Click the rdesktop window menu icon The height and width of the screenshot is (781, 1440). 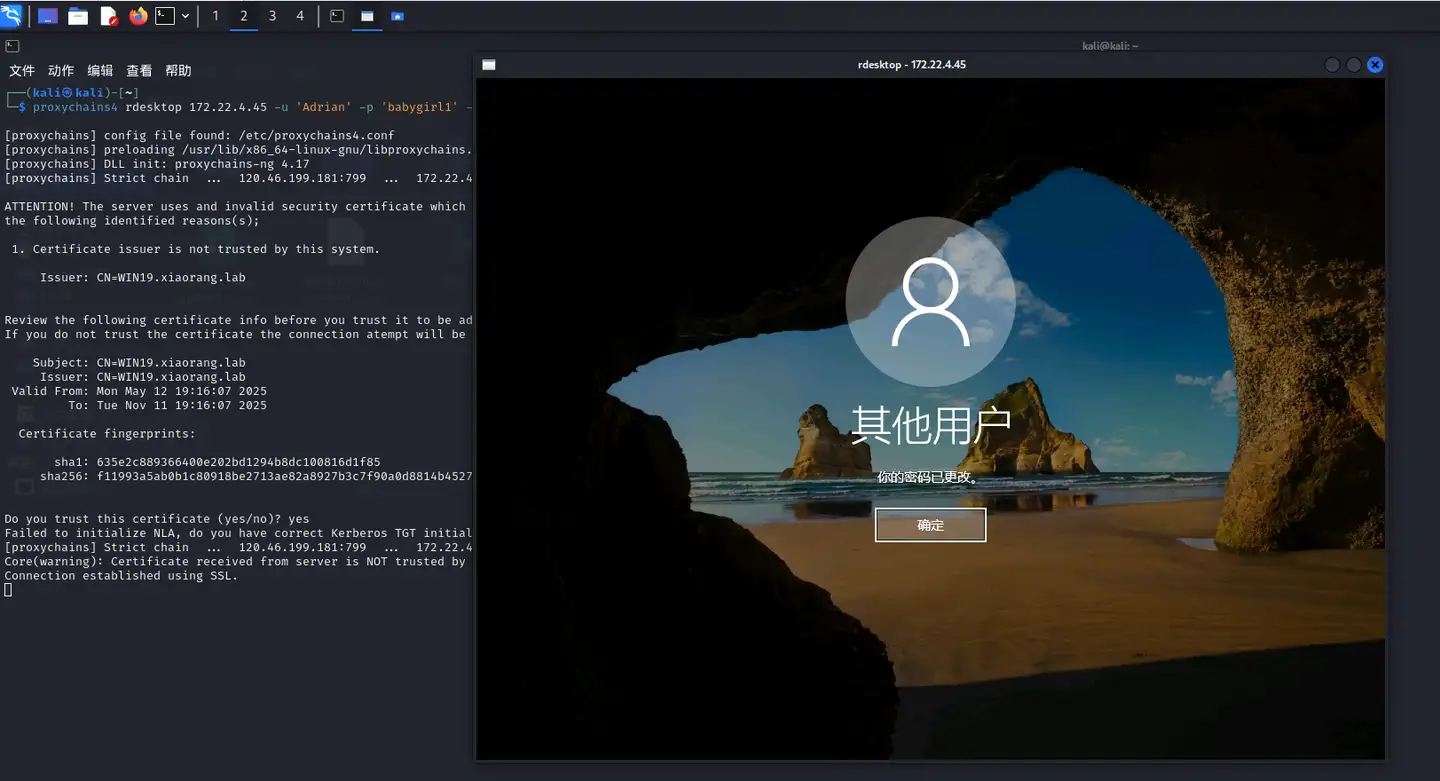[x=489, y=65]
